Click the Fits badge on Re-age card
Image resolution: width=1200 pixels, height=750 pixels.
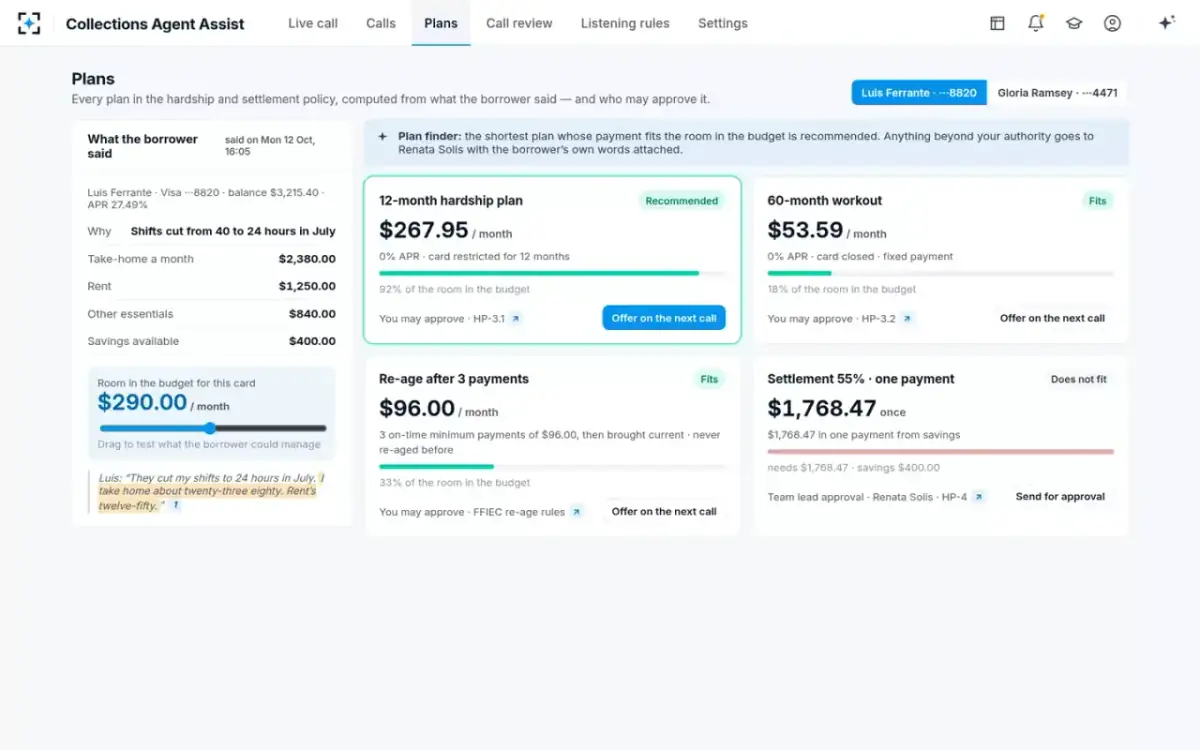(x=709, y=379)
